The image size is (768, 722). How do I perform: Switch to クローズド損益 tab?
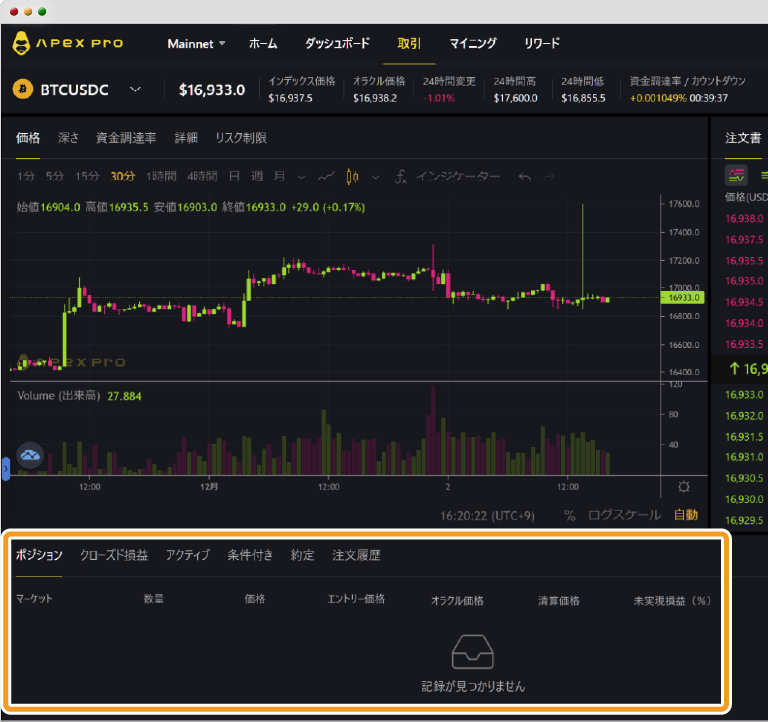114,555
